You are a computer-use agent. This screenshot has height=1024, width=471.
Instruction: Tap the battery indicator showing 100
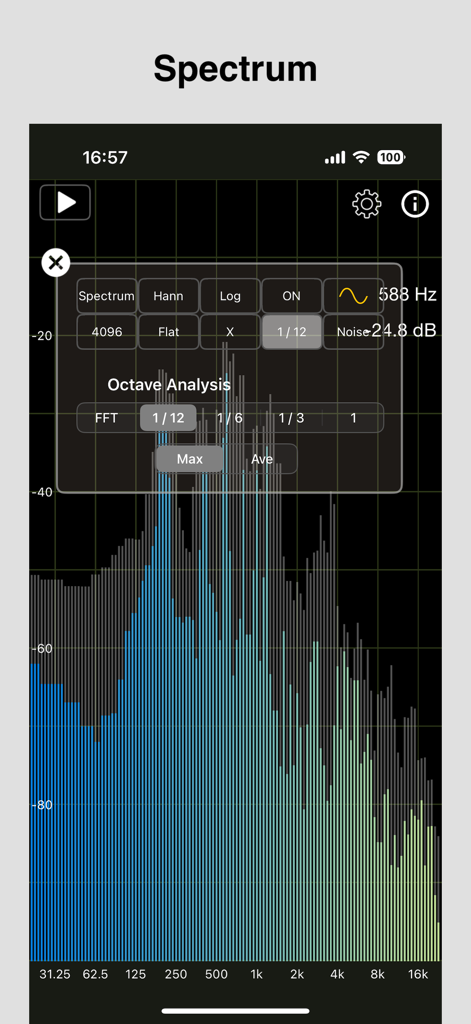(x=391, y=157)
